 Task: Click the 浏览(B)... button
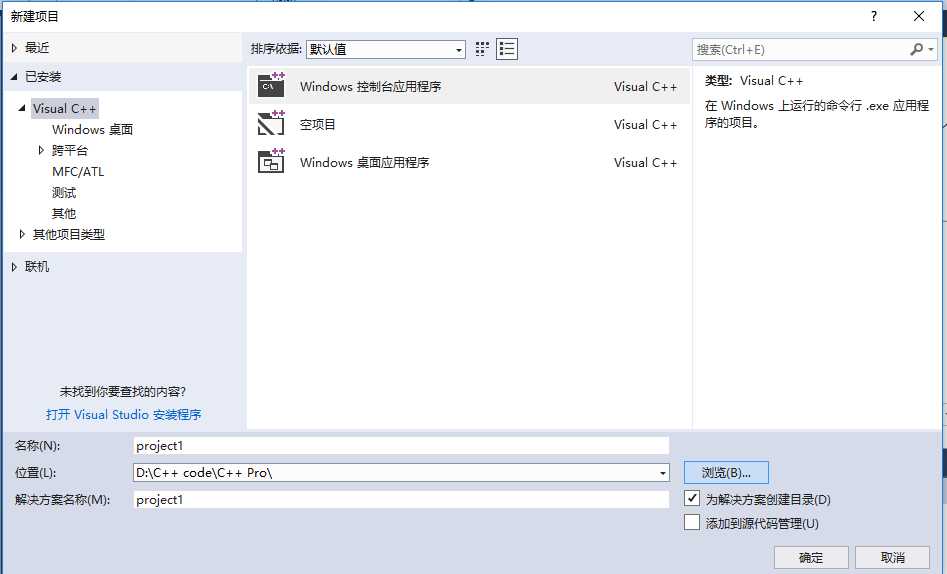tap(726, 472)
